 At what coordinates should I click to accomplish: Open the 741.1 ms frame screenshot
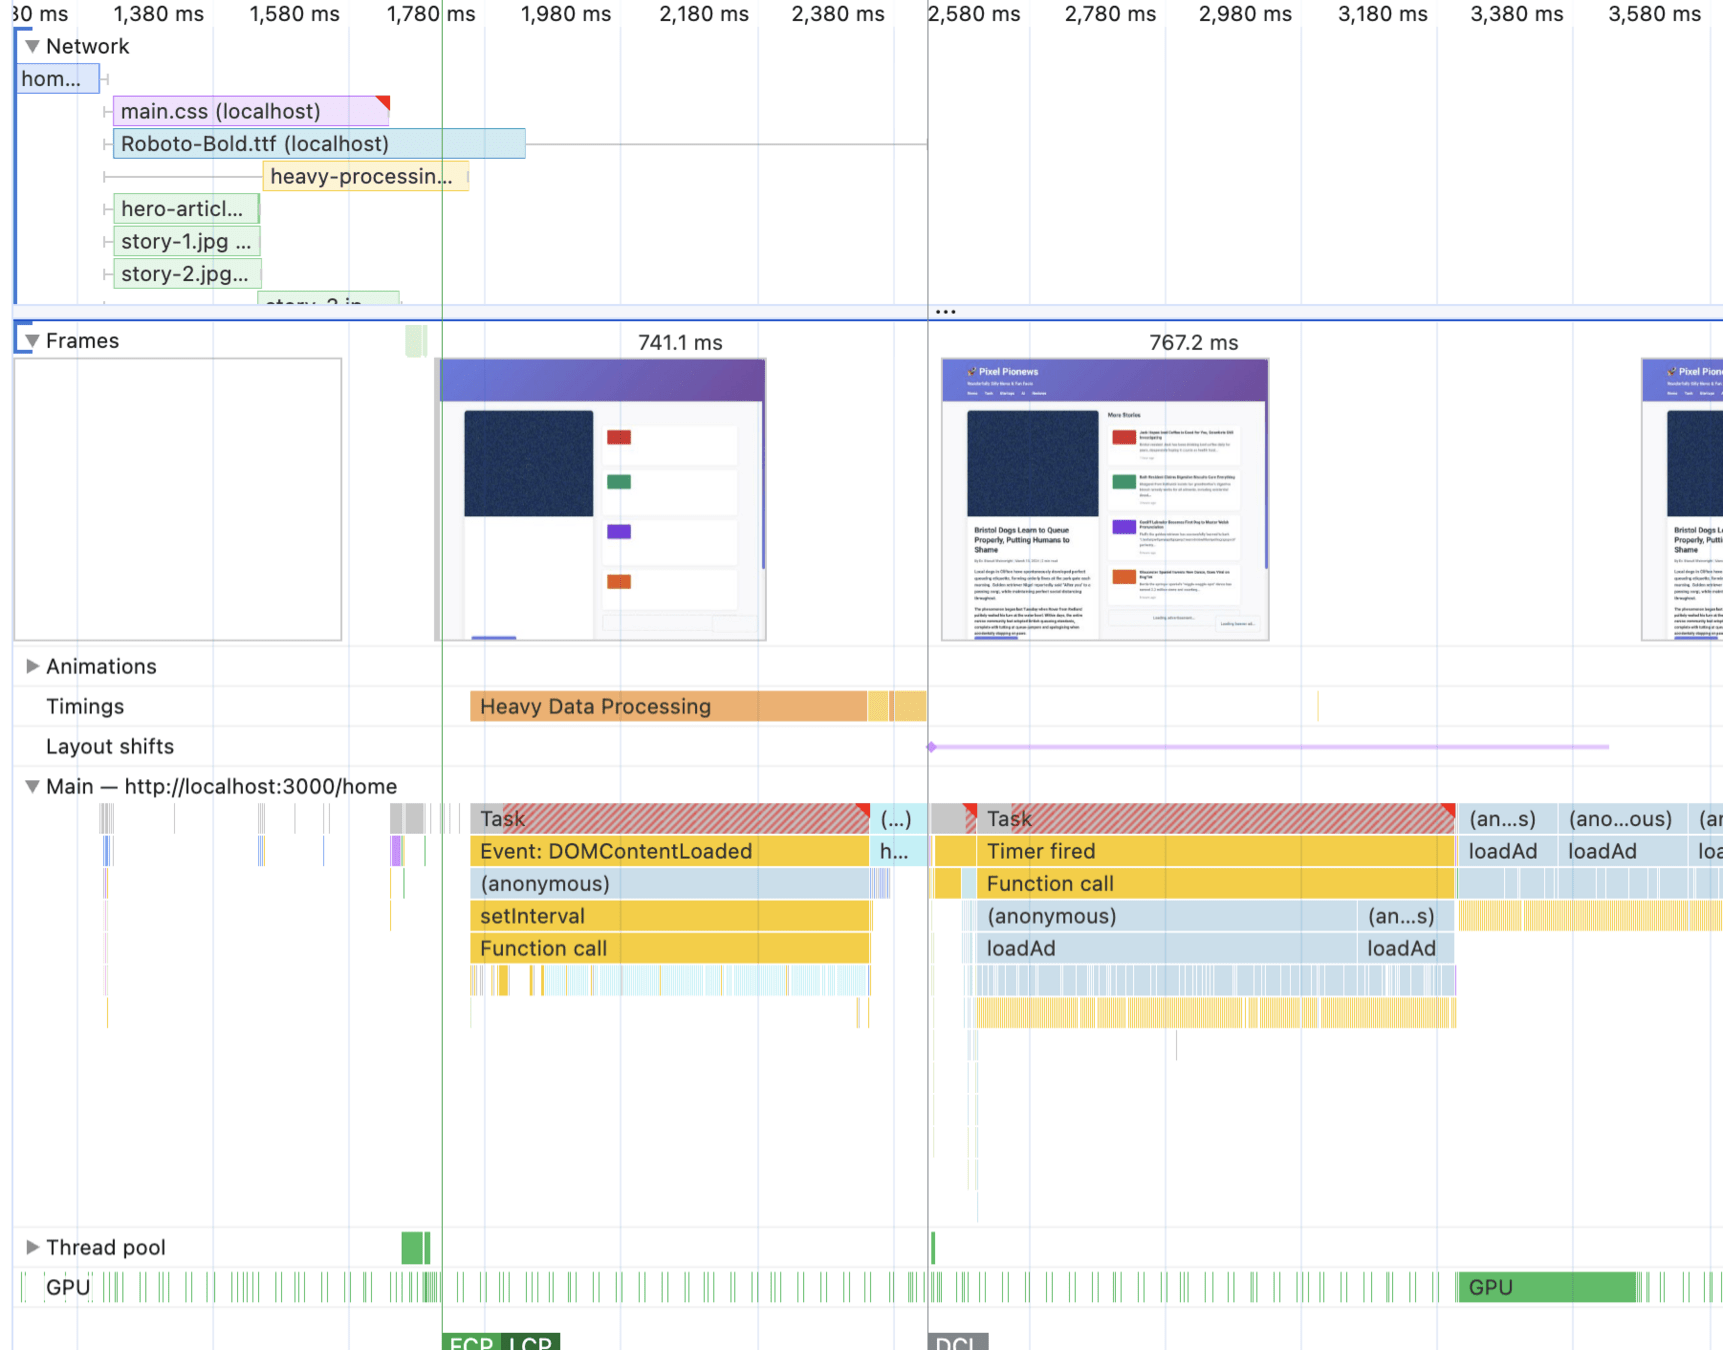click(602, 499)
